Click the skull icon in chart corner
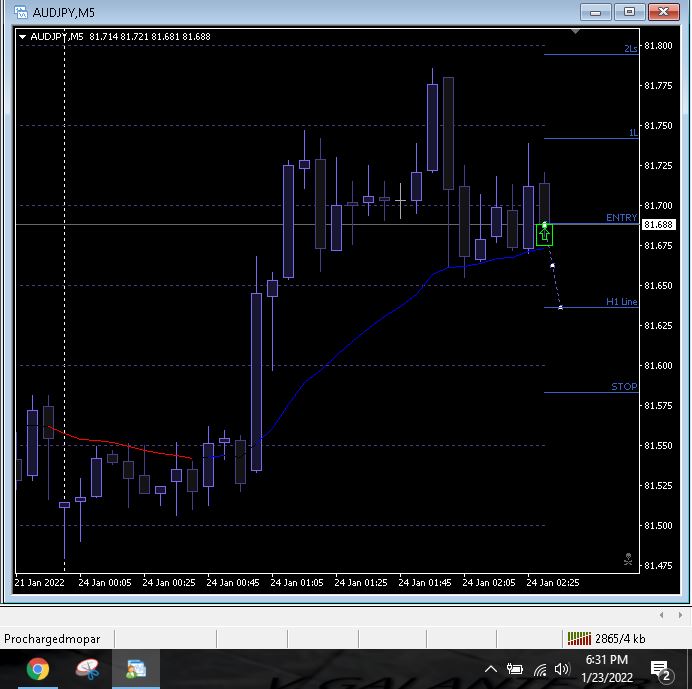The image size is (692, 689). [x=628, y=559]
